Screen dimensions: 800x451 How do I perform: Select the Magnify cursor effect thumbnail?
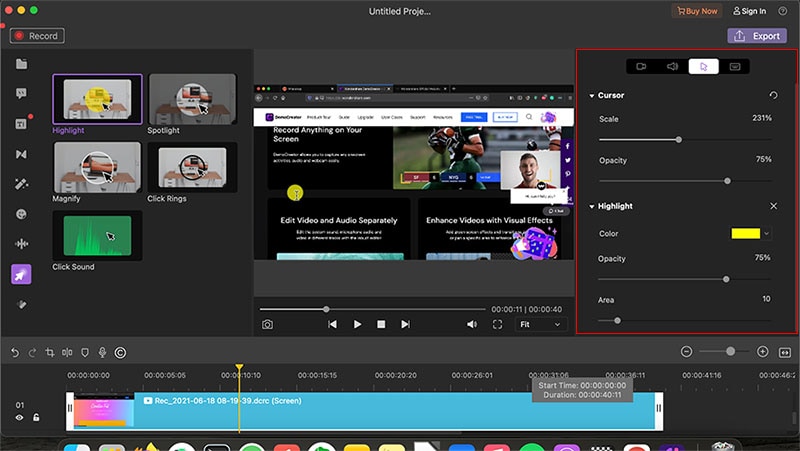coord(97,167)
